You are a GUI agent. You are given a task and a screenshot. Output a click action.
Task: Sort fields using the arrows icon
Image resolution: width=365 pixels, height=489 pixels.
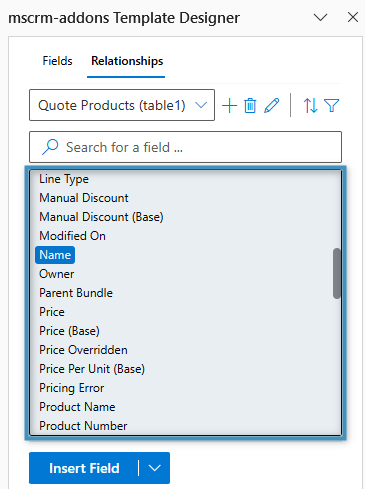tap(310, 106)
